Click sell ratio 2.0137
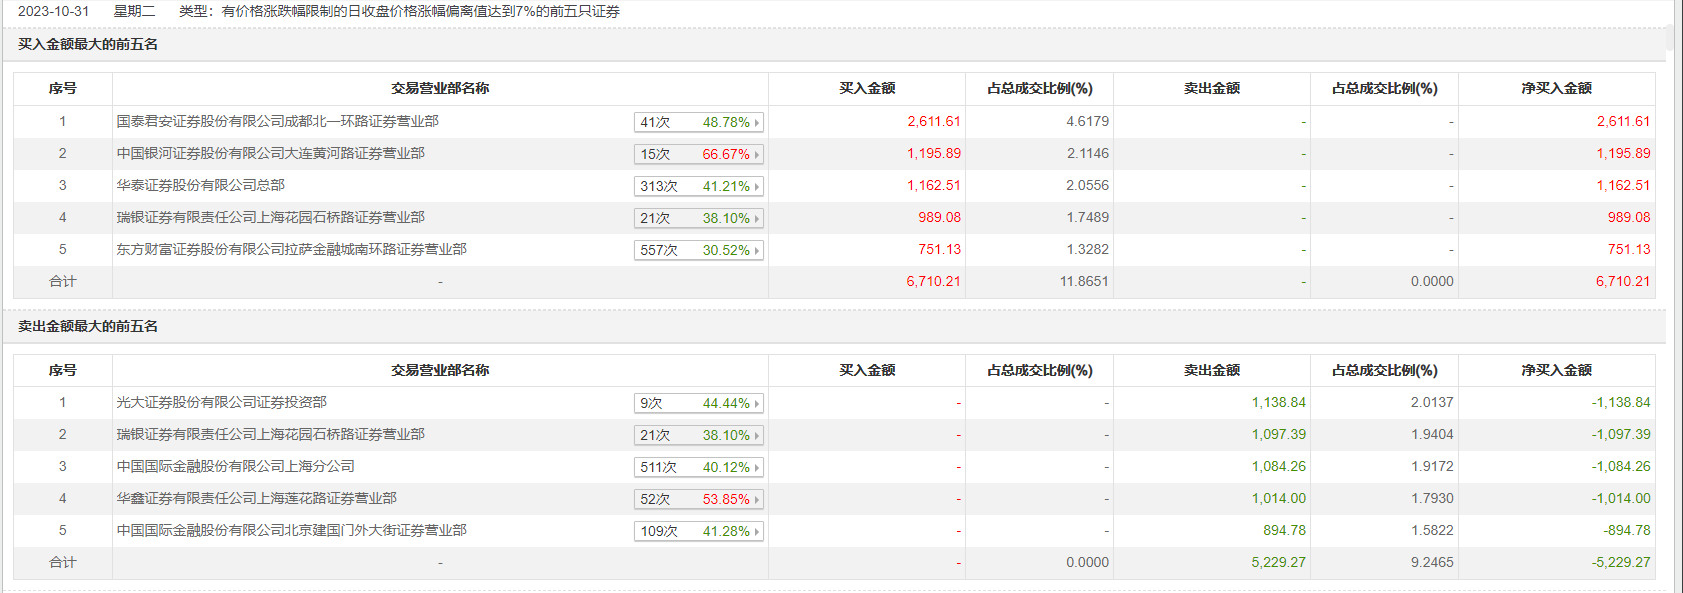 pos(1432,402)
